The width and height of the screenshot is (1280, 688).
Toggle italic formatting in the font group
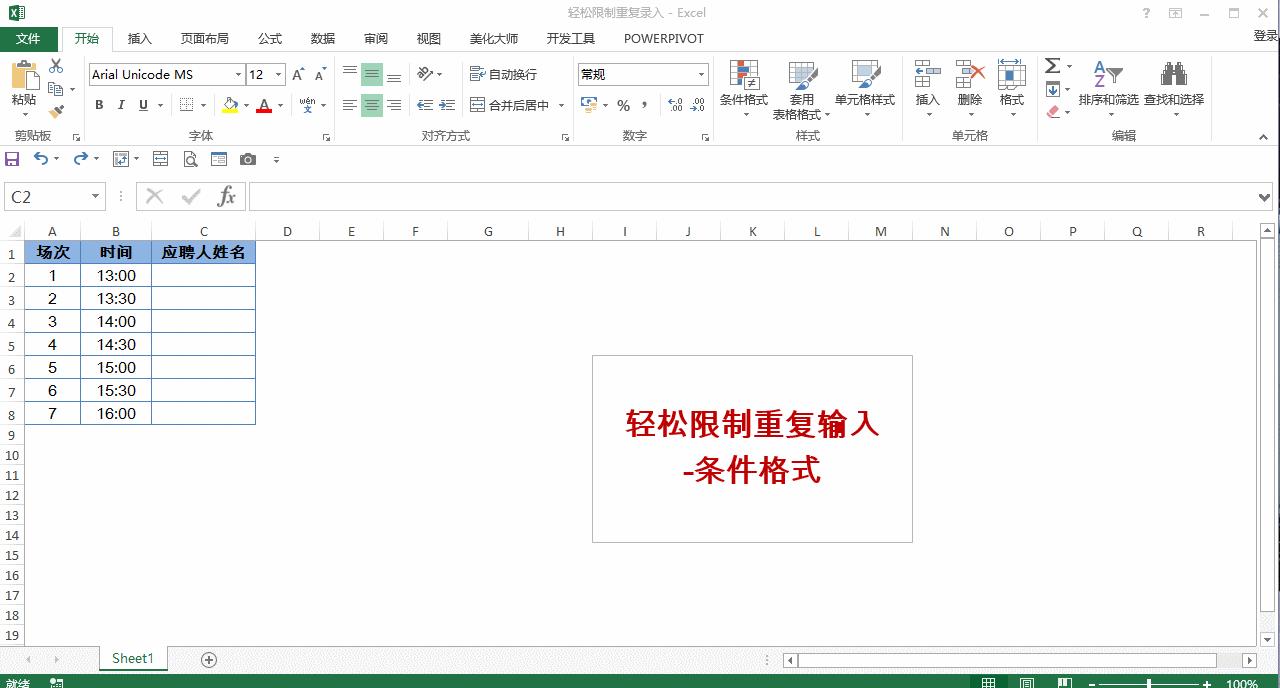120,104
